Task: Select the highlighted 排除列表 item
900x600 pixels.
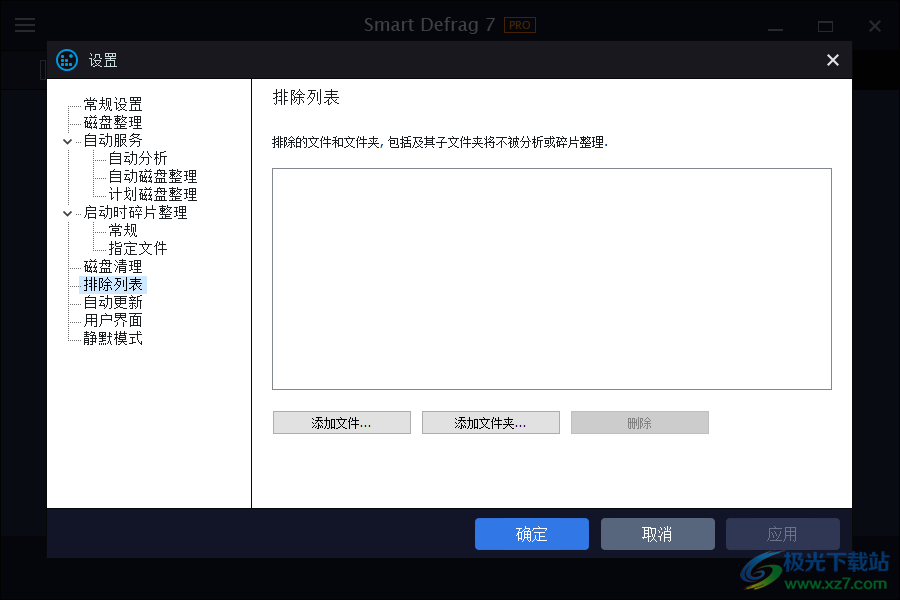Action: (113, 284)
